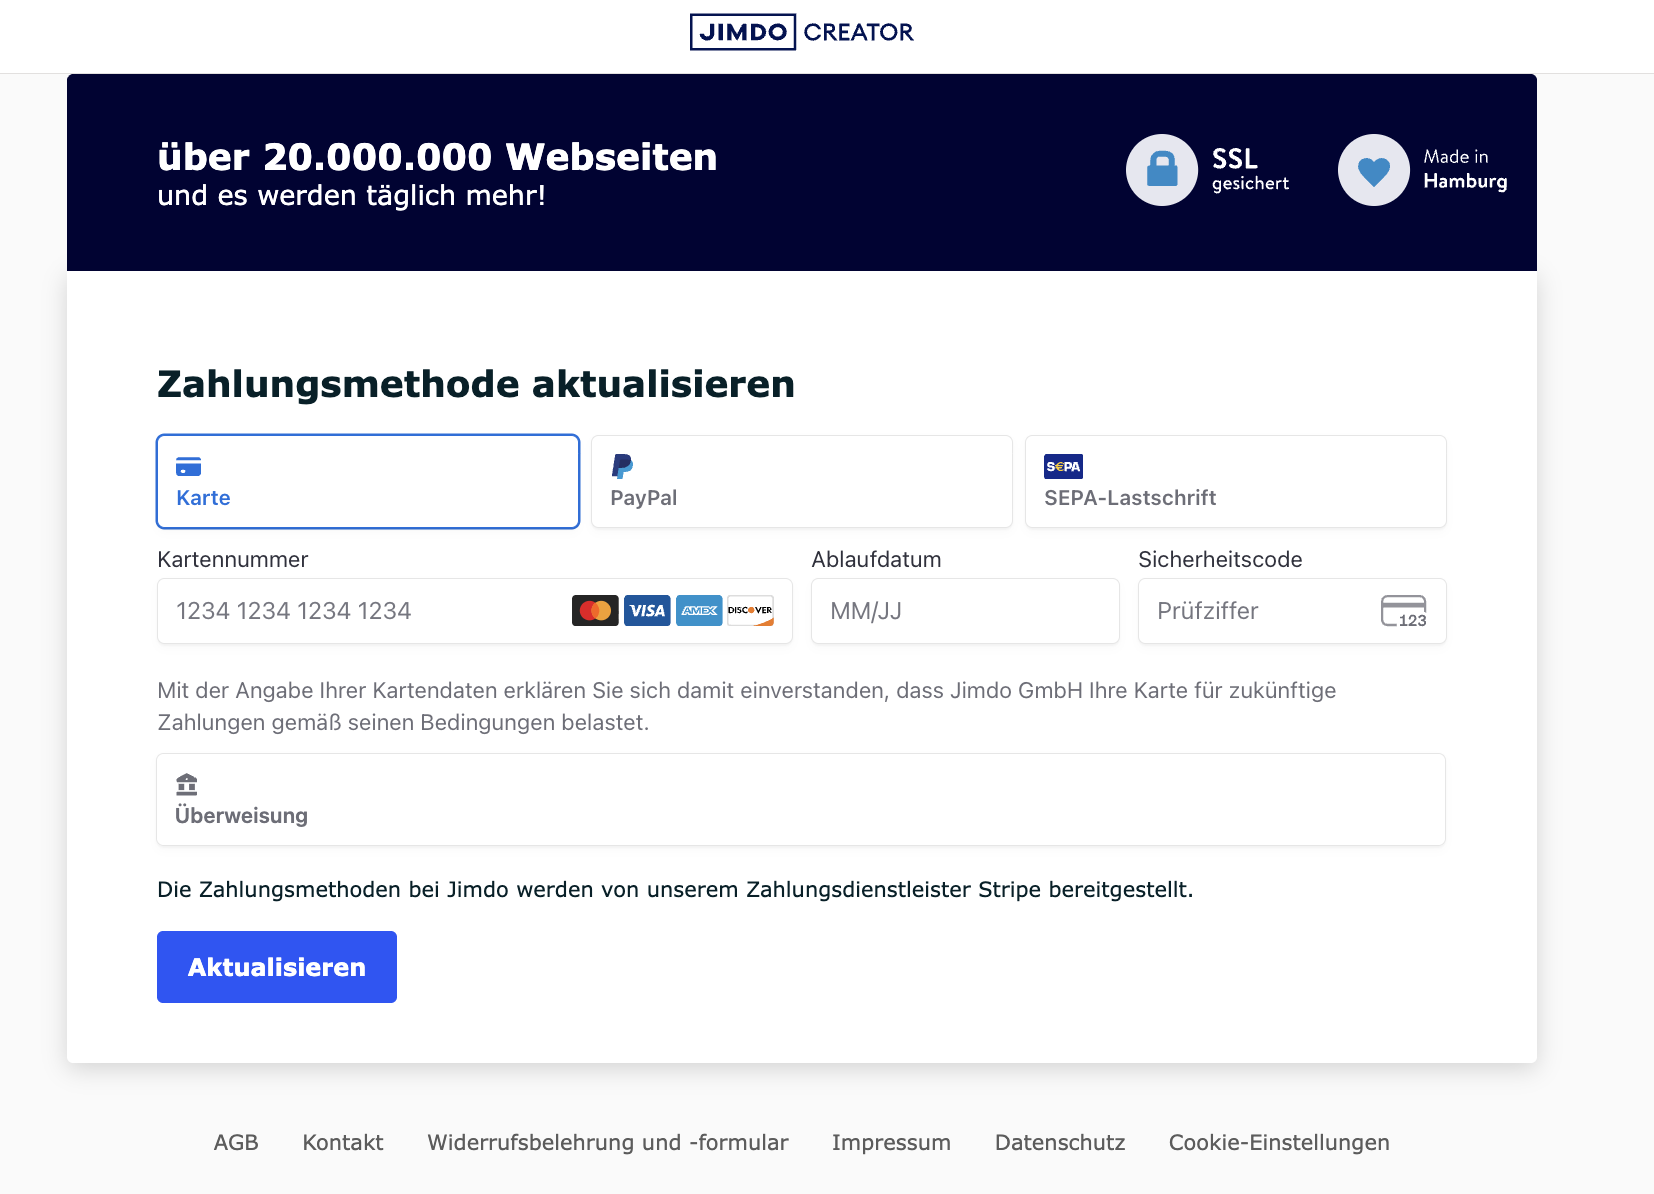Click the Ablaufdatum label
Viewport: 1654px width, 1194px height.
coord(876,559)
